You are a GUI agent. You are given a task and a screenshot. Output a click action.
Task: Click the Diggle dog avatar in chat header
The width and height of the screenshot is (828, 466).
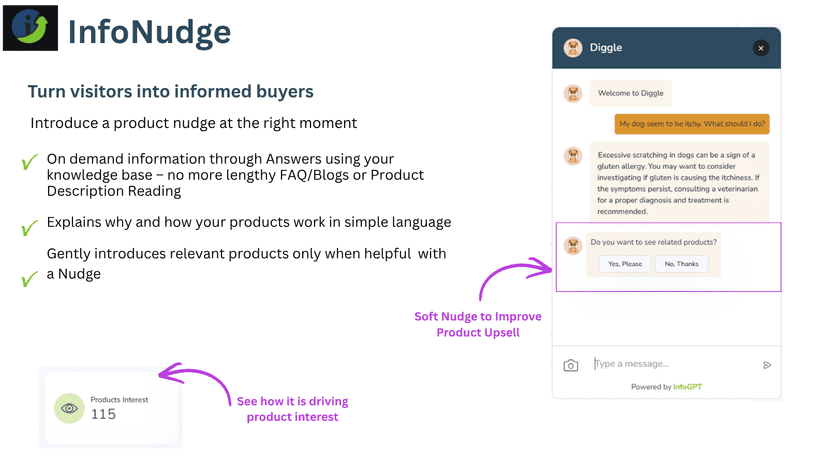(572, 48)
